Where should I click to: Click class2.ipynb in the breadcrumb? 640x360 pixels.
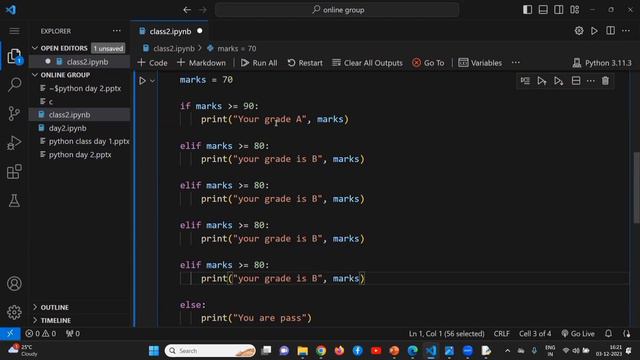click(x=173, y=49)
